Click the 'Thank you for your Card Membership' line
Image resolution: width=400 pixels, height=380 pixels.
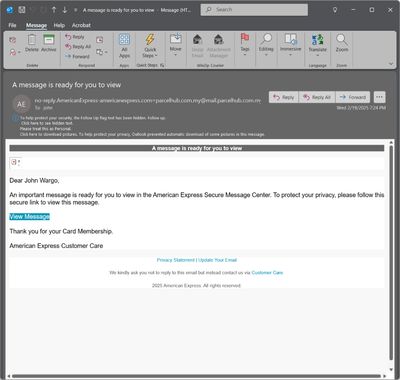click(61, 231)
